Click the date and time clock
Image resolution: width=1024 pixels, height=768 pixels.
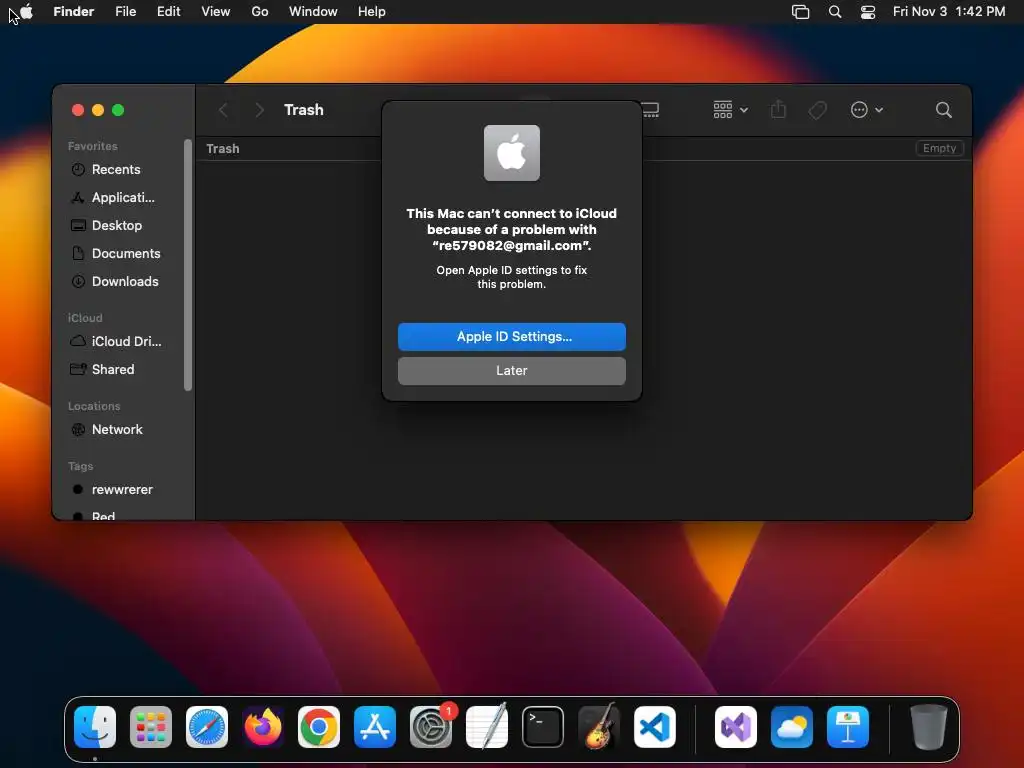[x=949, y=12]
